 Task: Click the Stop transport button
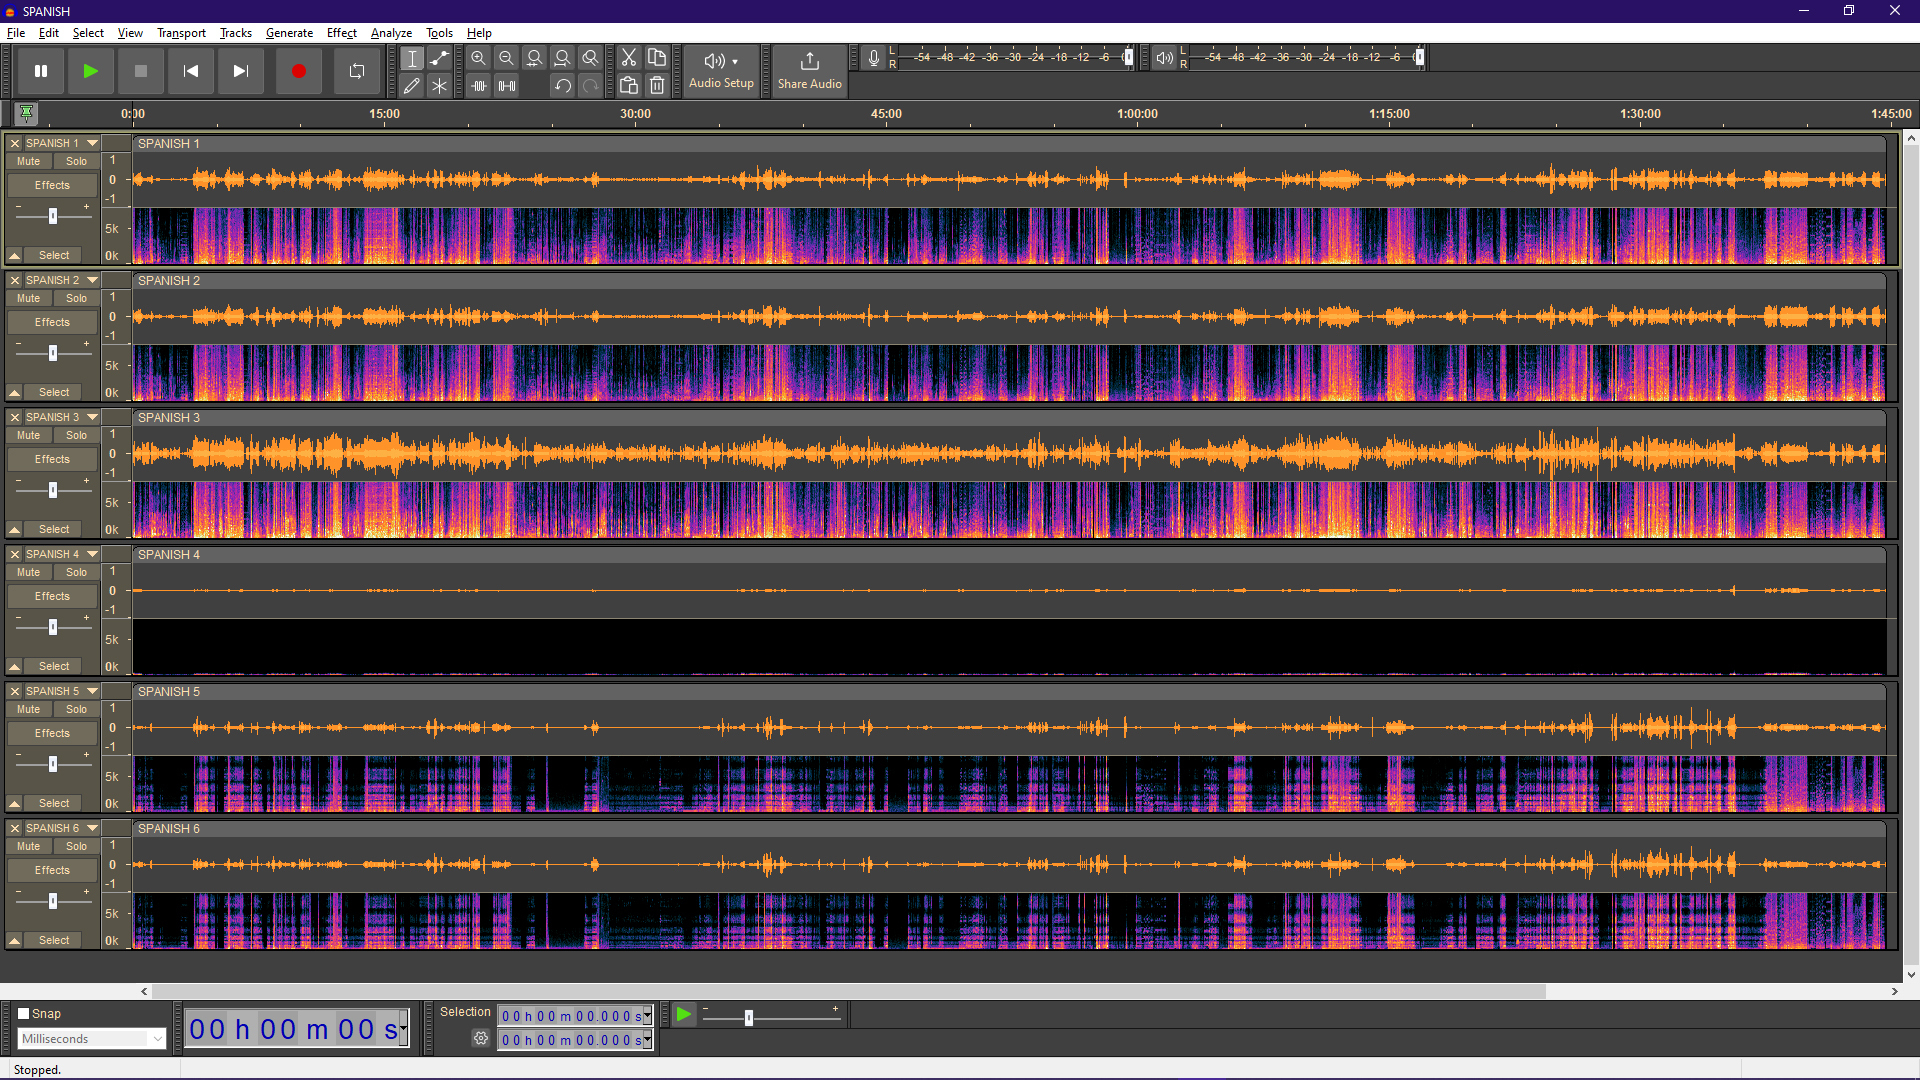click(141, 71)
